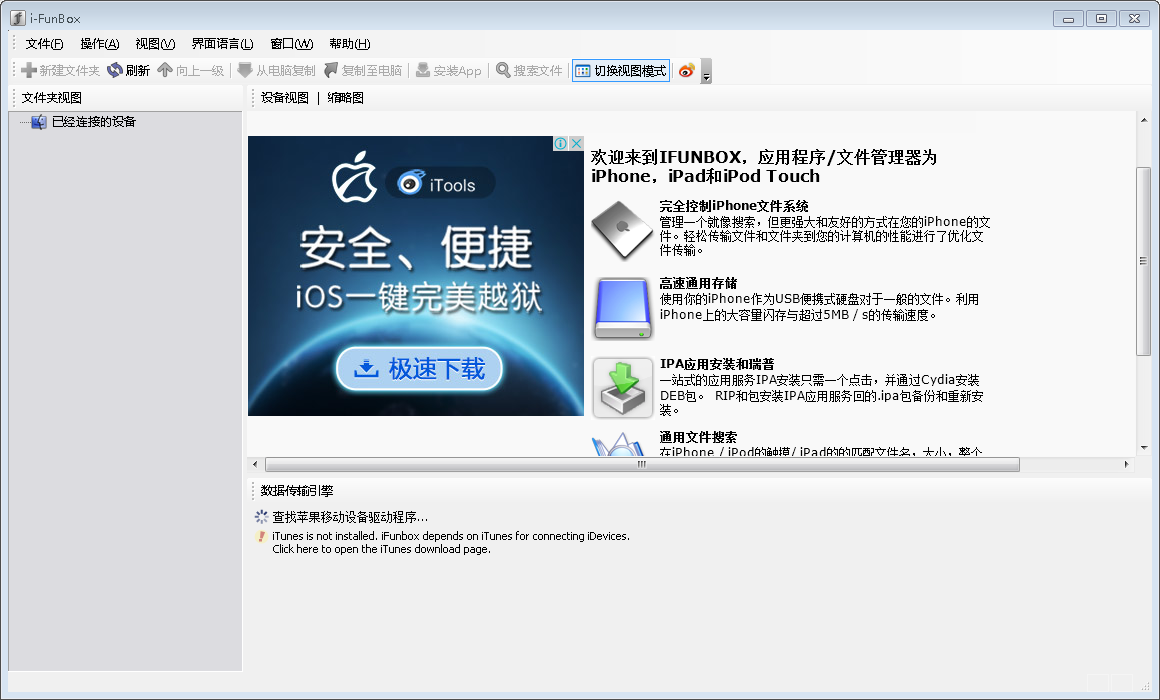Screen dimensions: 1160x700
Task: Close the iTools advertisement
Action: (576, 144)
